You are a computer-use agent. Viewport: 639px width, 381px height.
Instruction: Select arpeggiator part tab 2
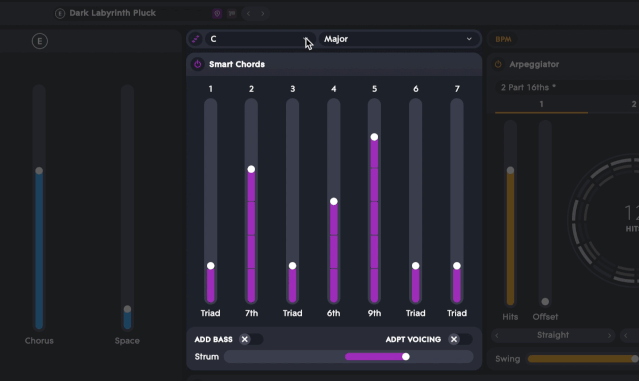tap(633, 104)
